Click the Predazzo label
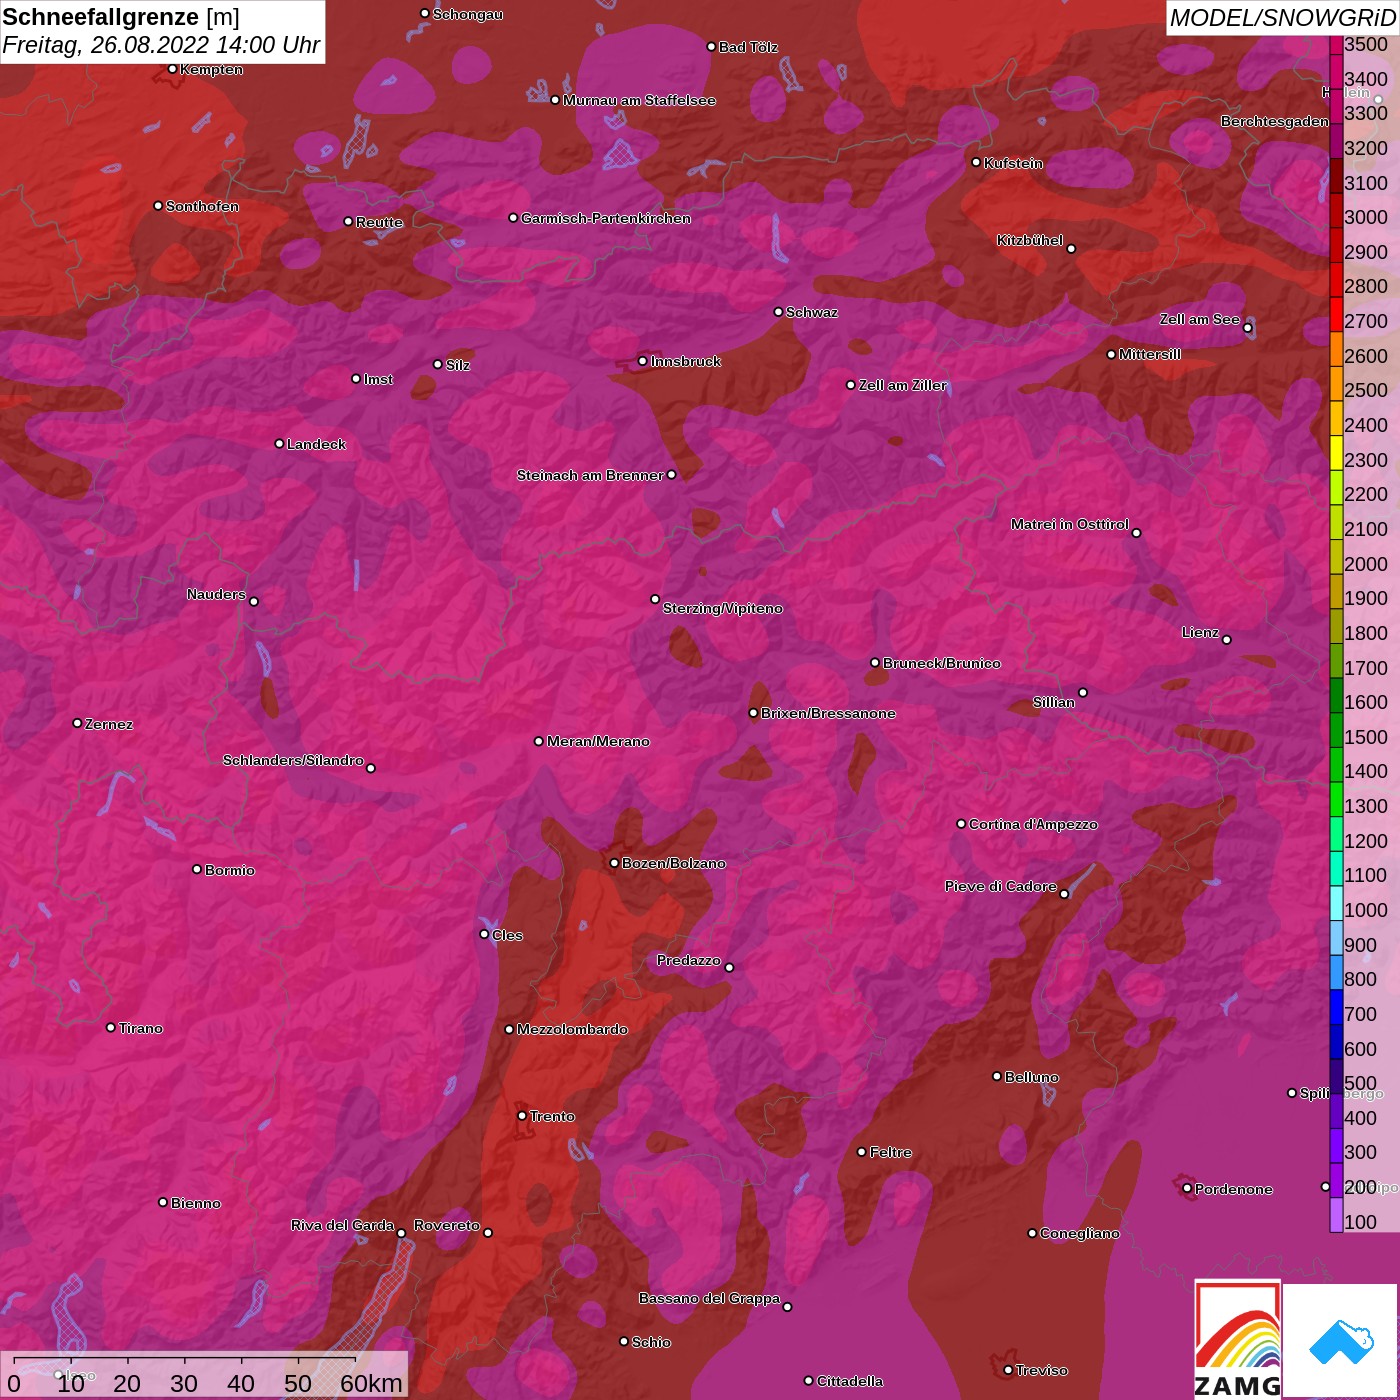 [x=689, y=960]
